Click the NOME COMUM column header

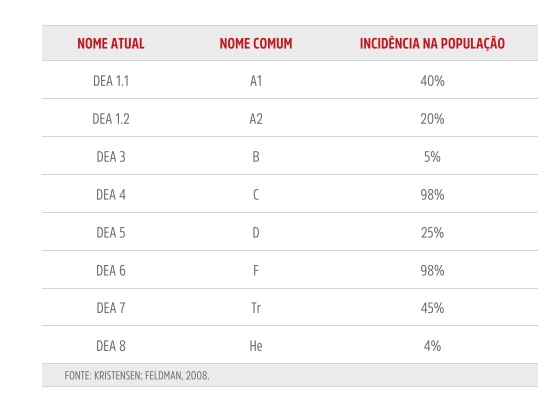[x=256, y=43]
